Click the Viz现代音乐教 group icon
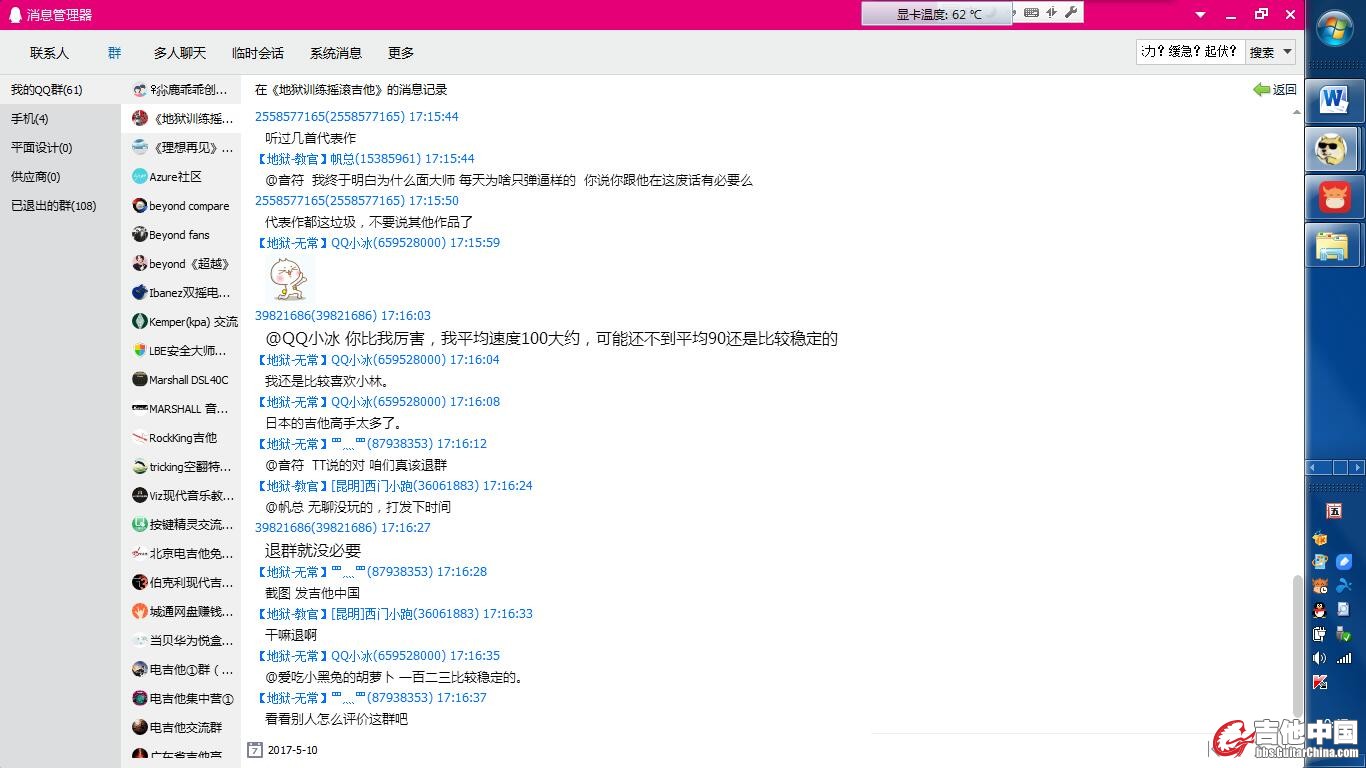This screenshot has width=1366, height=768. click(140, 495)
